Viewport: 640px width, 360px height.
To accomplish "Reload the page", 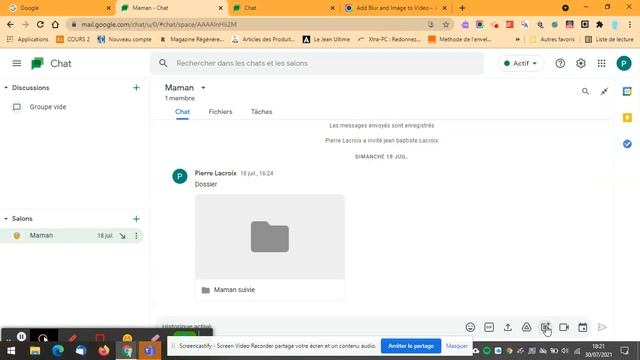I will (x=40, y=24).
